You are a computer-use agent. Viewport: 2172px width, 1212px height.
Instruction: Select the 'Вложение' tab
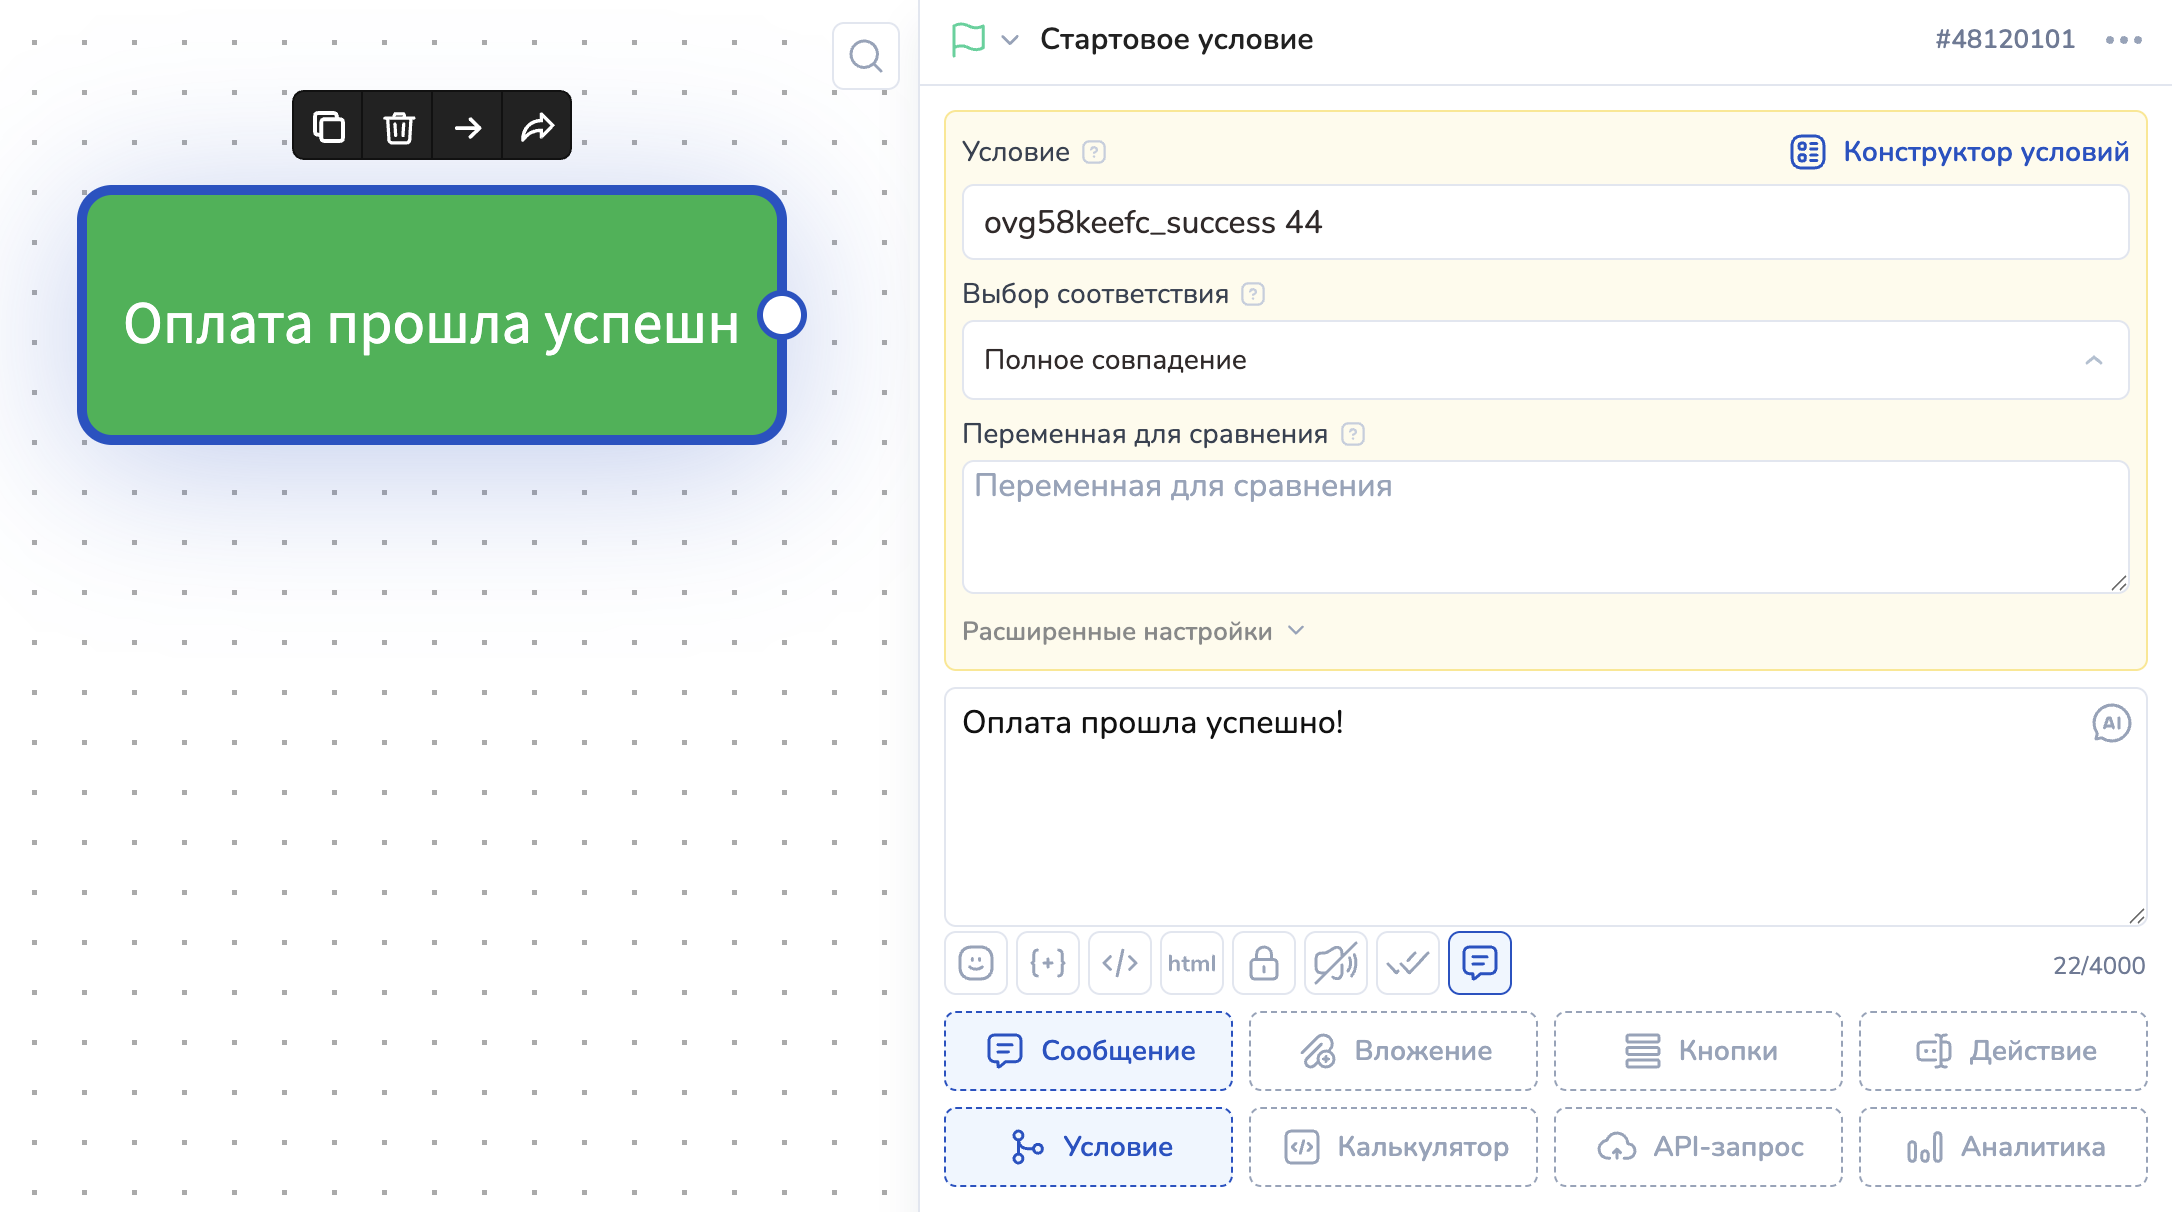pyautogui.click(x=1393, y=1051)
